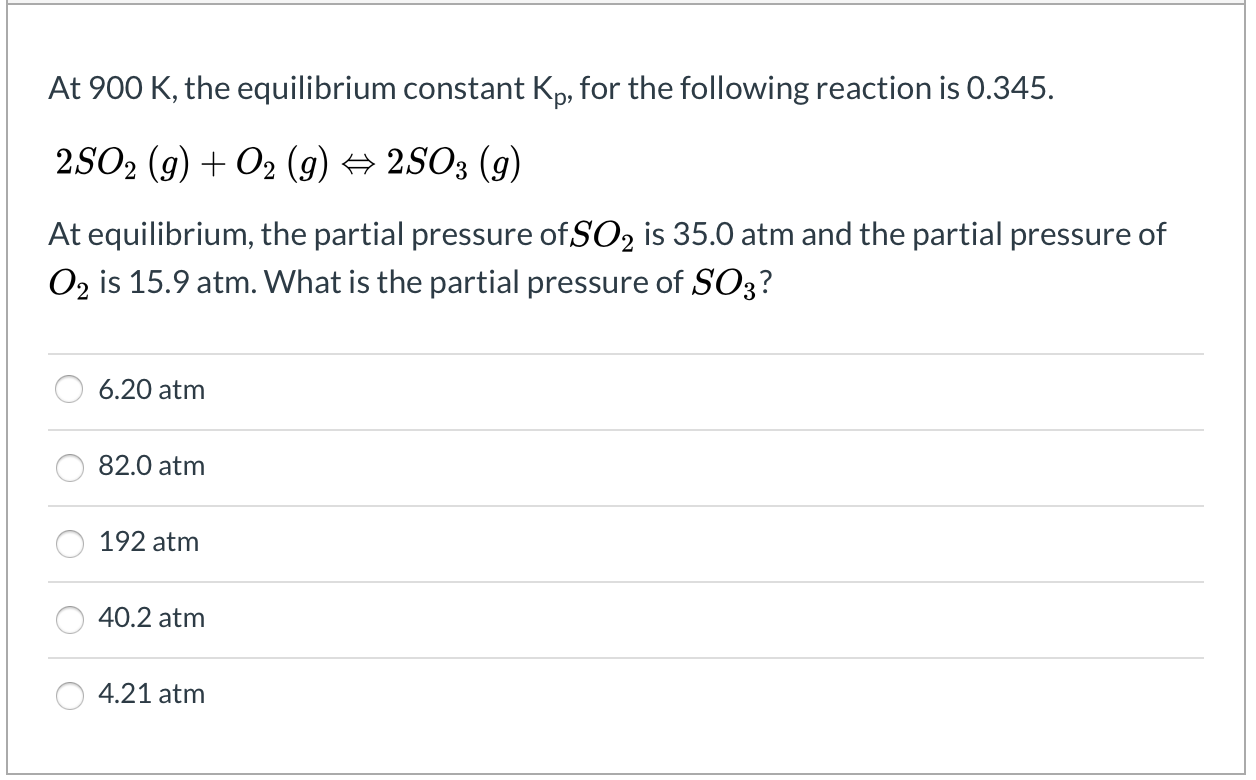Click the 4.21 atm answer label
The width and height of the screenshot is (1256, 780).
tap(151, 694)
